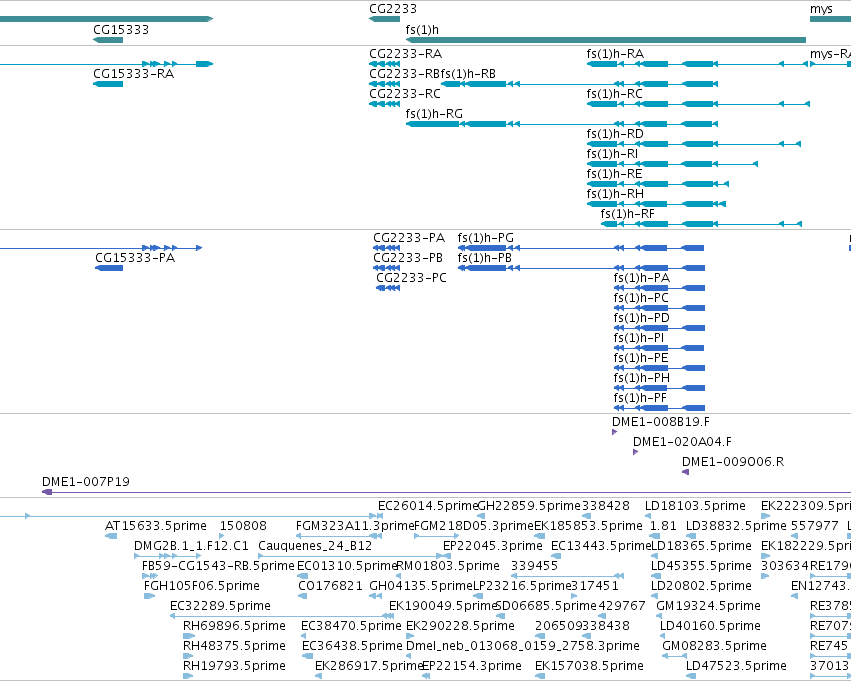Select protein fs(1)h-PA label
The width and height of the screenshot is (851, 681).
coord(642,278)
